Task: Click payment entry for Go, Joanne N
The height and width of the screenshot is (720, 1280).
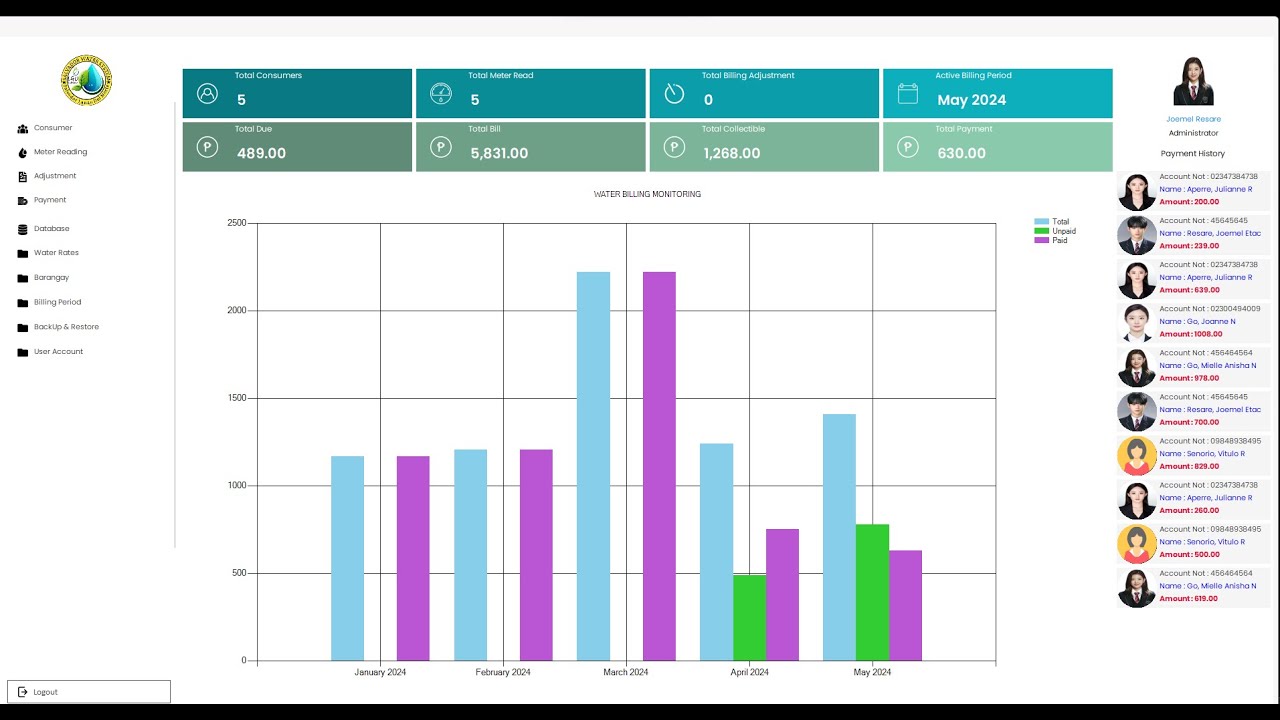Action: point(1193,322)
